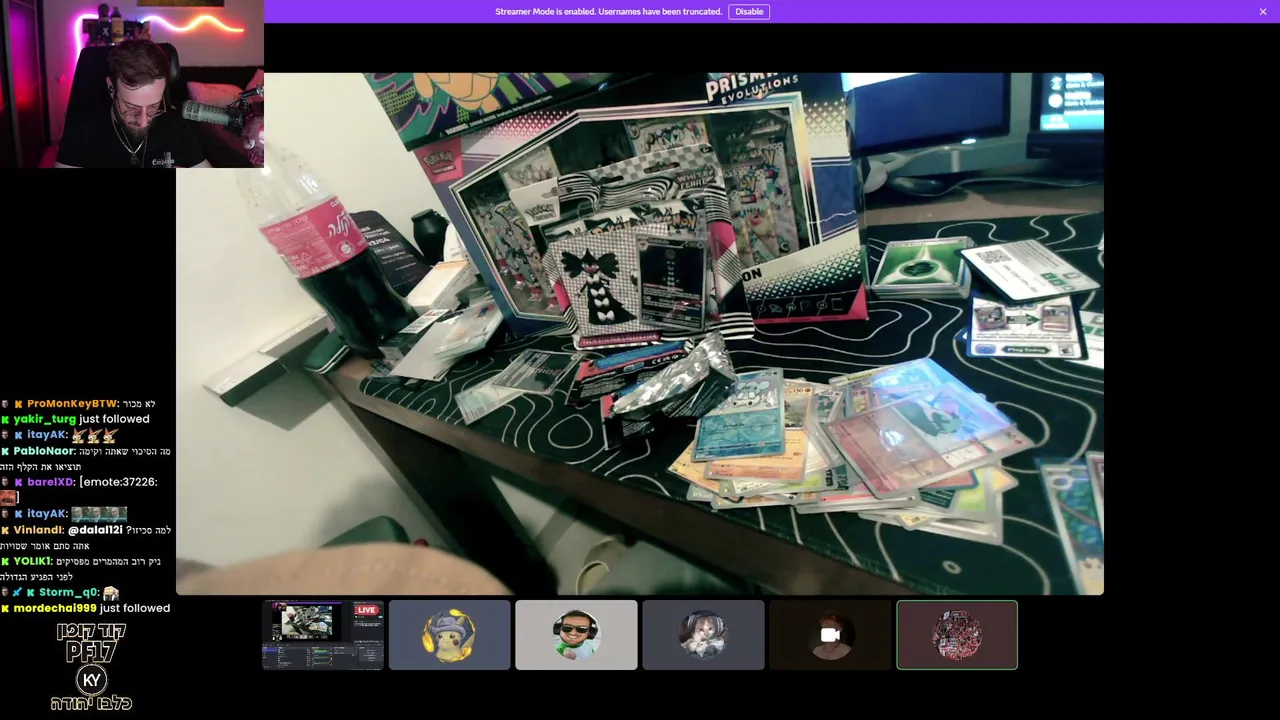Click the emote image in Storm_q0 message
The image size is (1280, 720).
click(111, 593)
